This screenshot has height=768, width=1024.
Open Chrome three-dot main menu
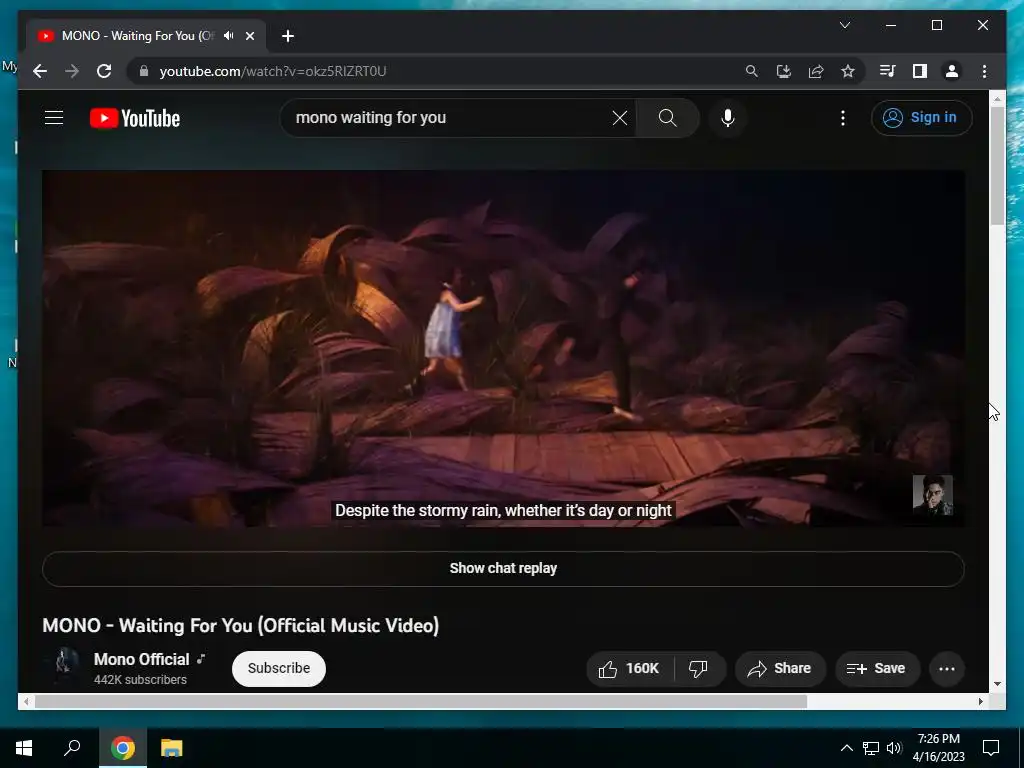pyautogui.click(x=984, y=71)
